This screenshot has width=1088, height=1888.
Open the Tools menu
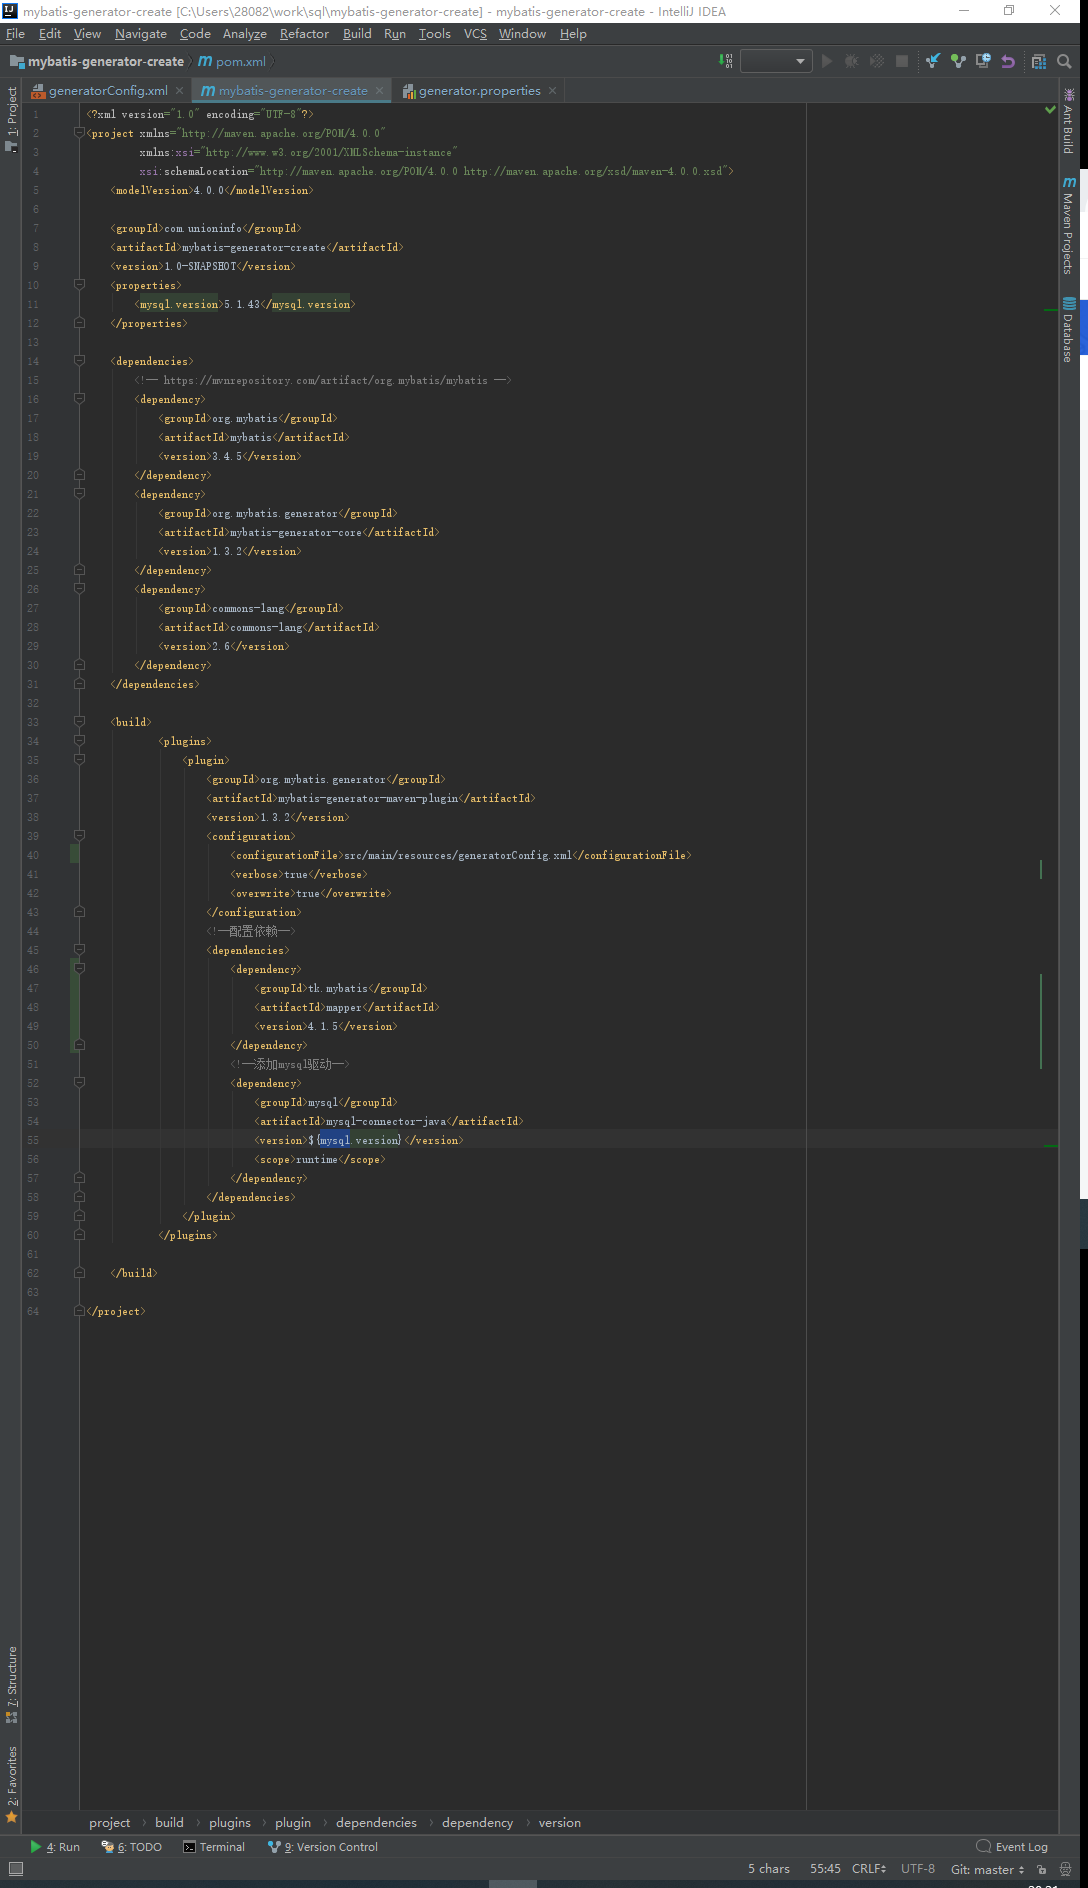click(435, 33)
